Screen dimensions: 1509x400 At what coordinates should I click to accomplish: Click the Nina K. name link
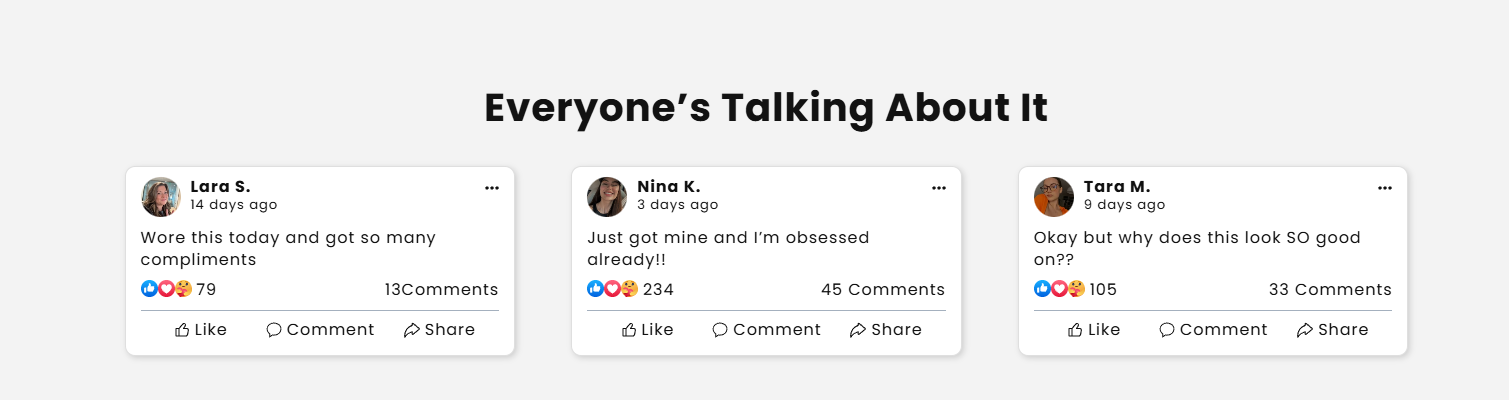tap(668, 186)
